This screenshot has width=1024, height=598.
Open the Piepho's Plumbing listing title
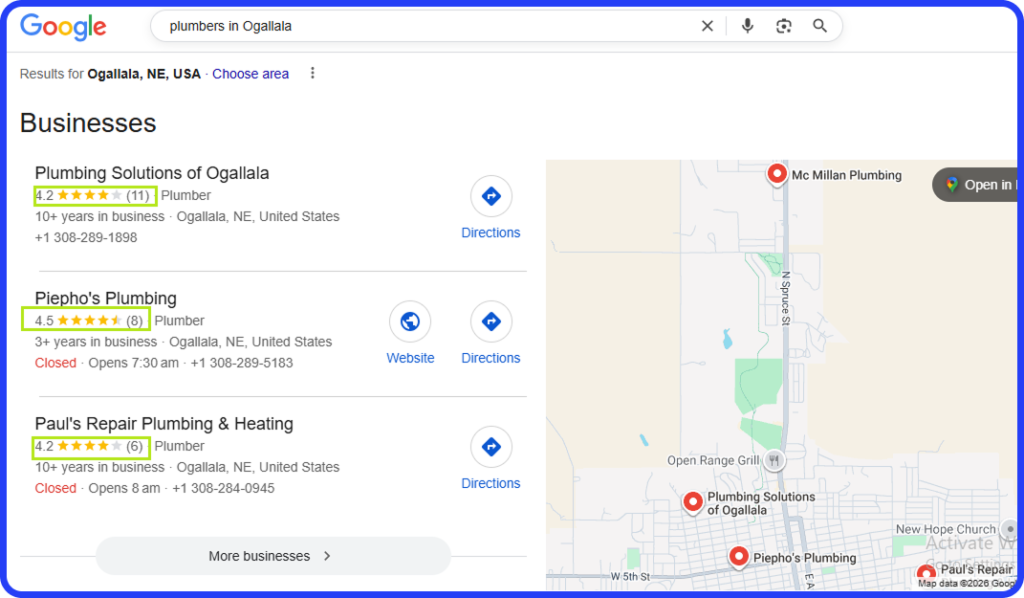click(106, 298)
